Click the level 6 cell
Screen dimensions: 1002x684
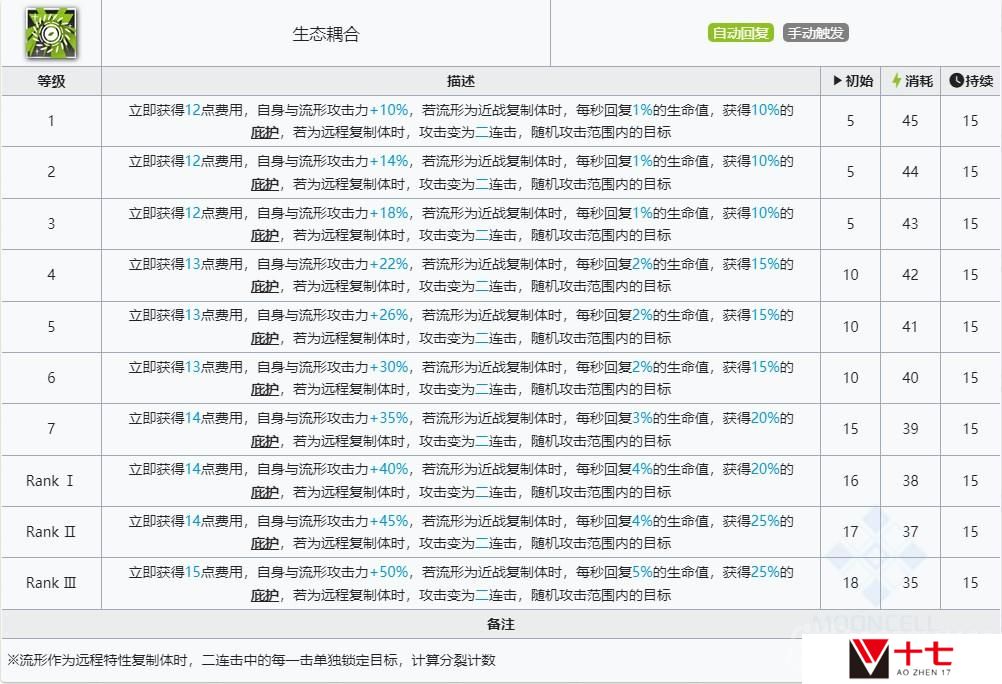tap(51, 378)
